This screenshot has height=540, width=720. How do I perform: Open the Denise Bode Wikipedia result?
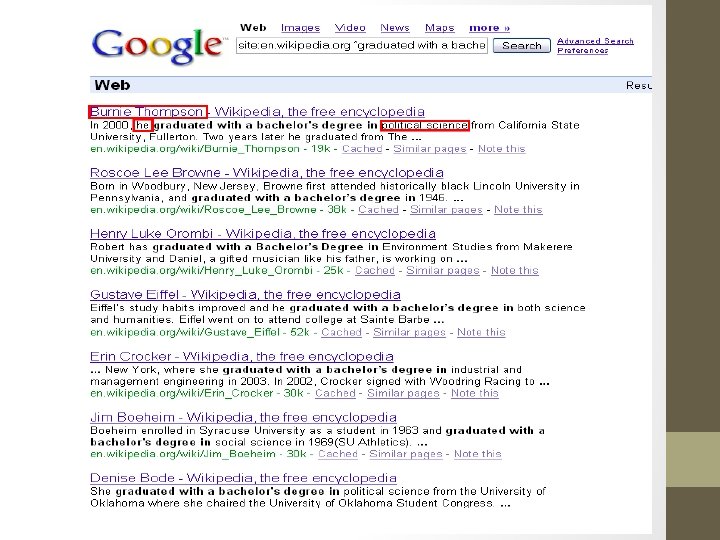pos(243,478)
